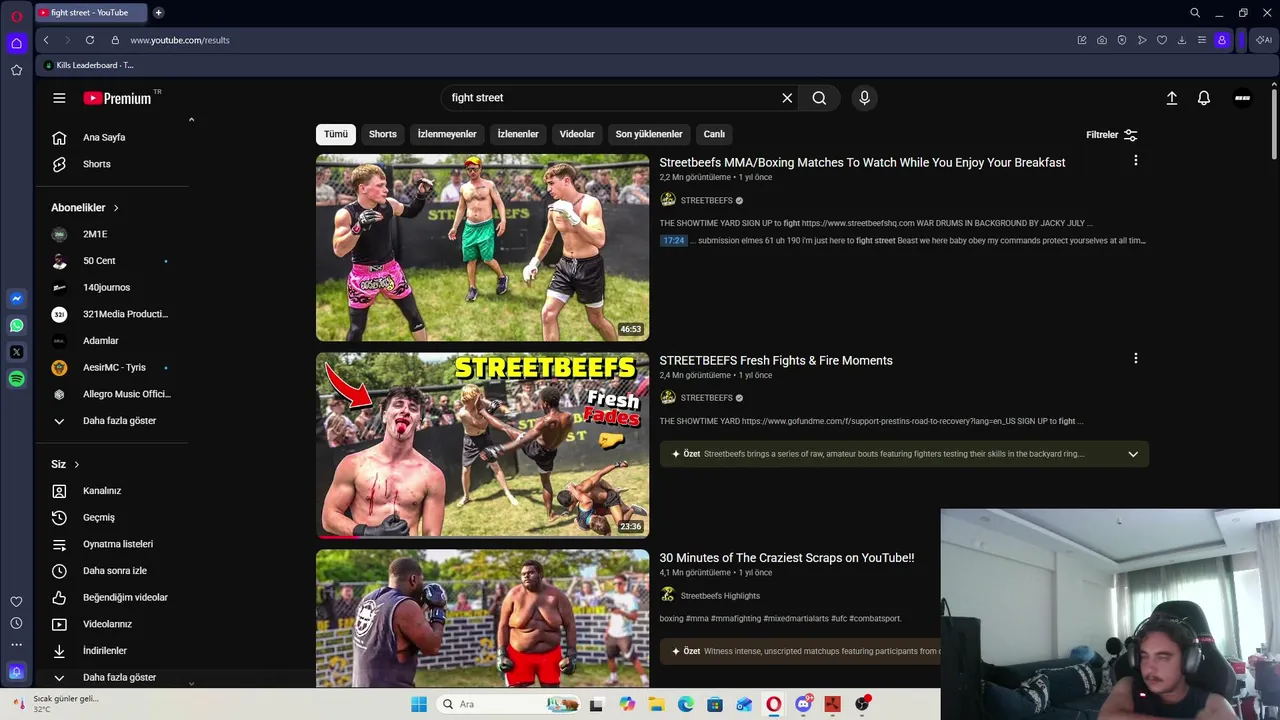Image resolution: width=1280 pixels, height=720 pixels.
Task: Reload the page with the refresh icon
Action: click(x=90, y=40)
